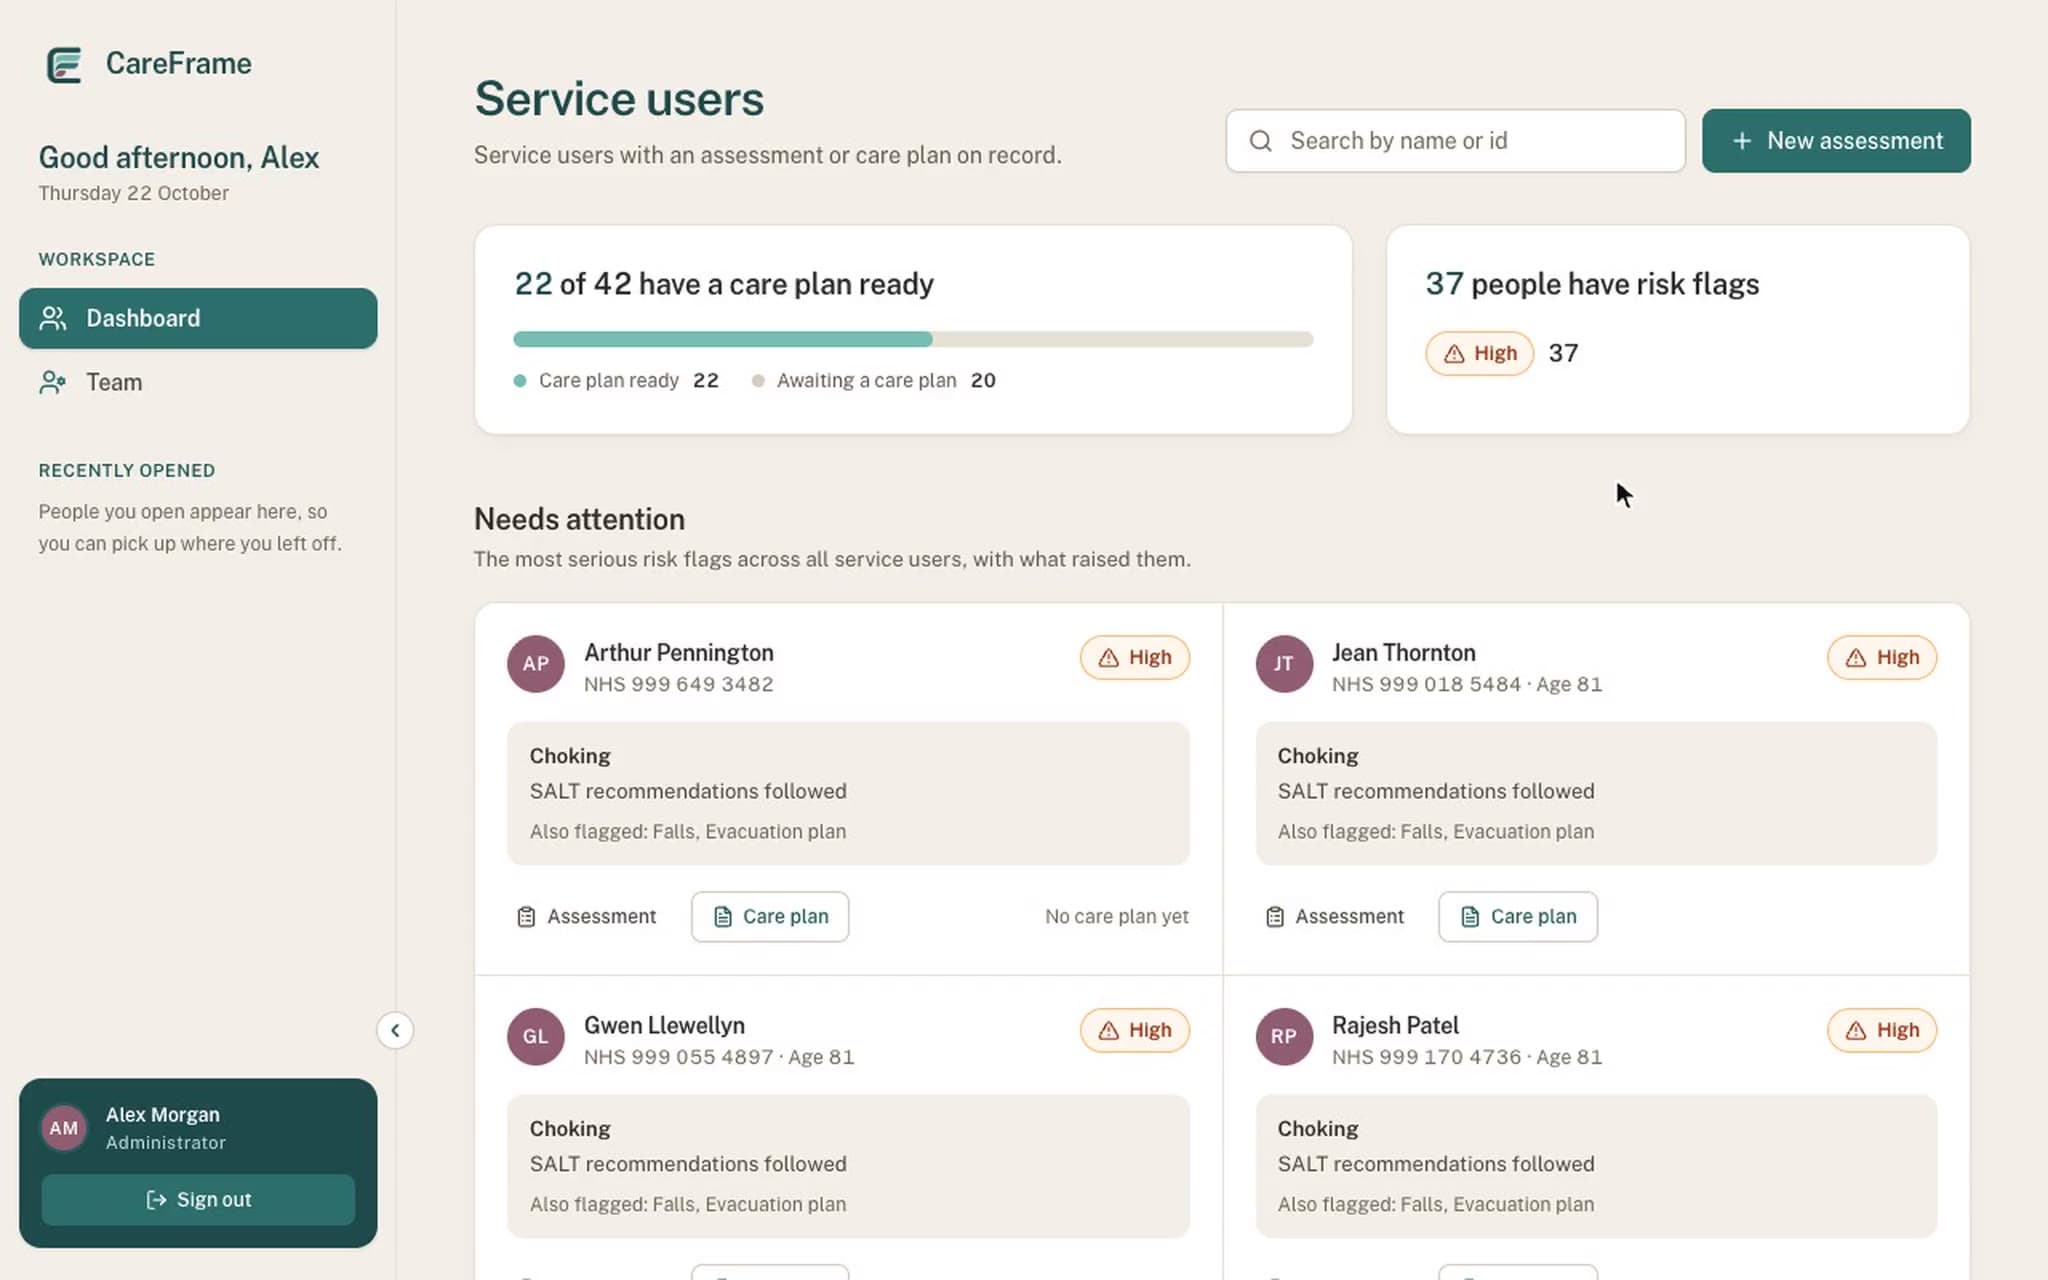Screen dimensions: 2048x1280
Task: Click the Dashboard users icon
Action: (53, 318)
